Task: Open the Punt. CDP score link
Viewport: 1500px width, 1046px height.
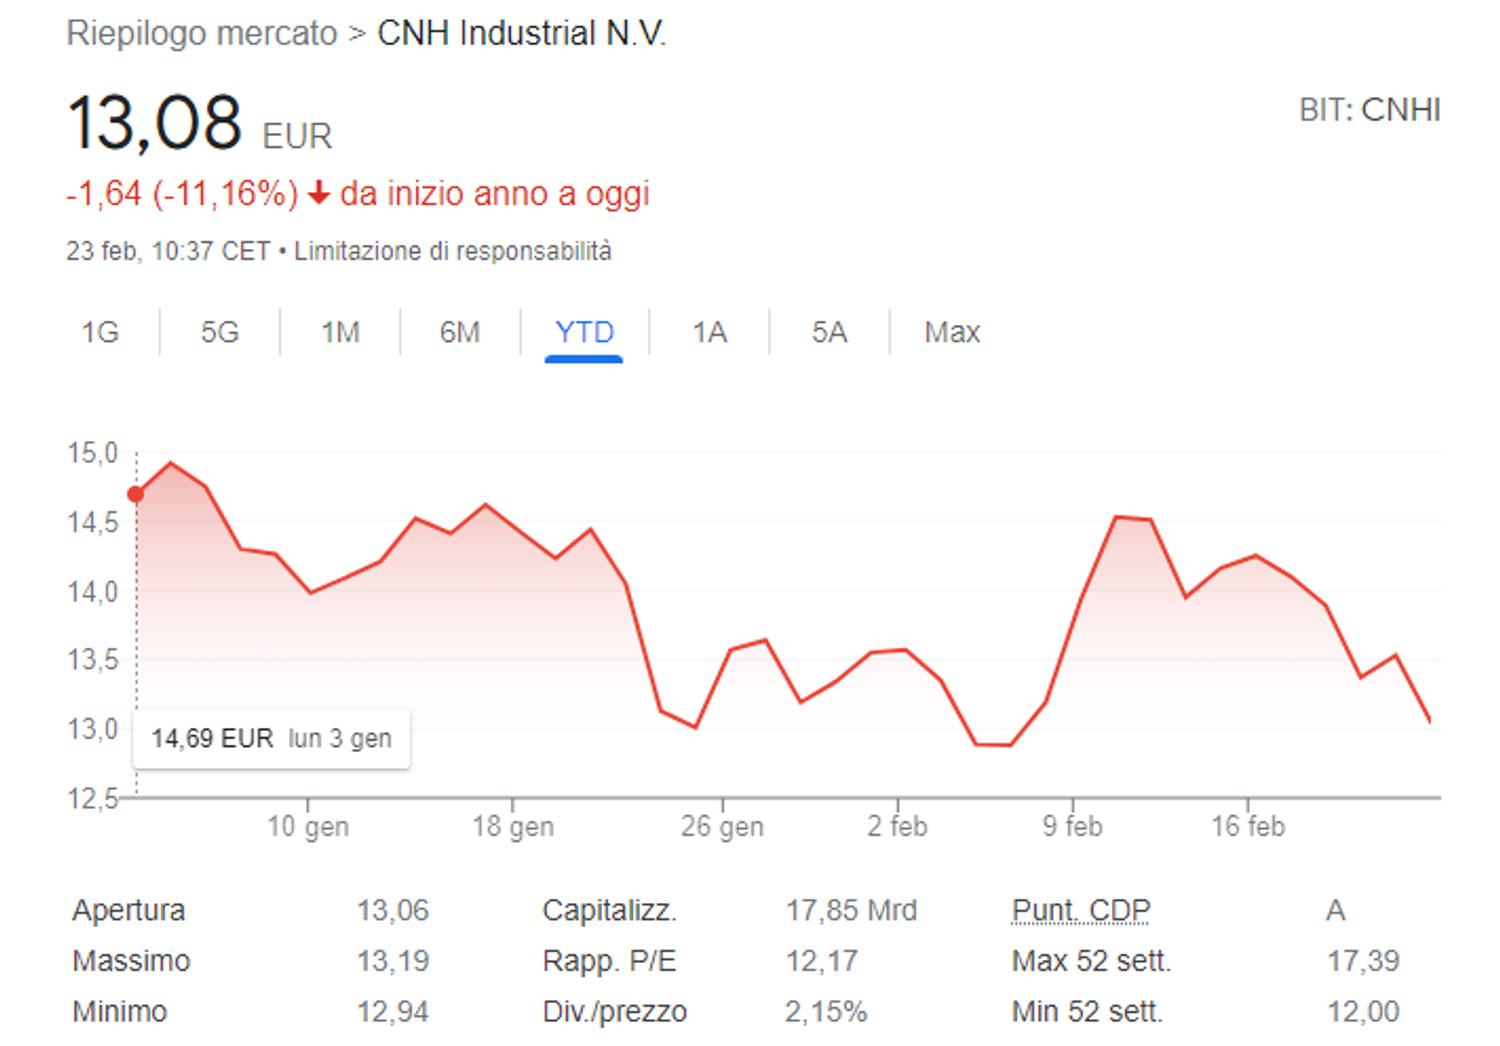Action: pyautogui.click(x=1081, y=910)
